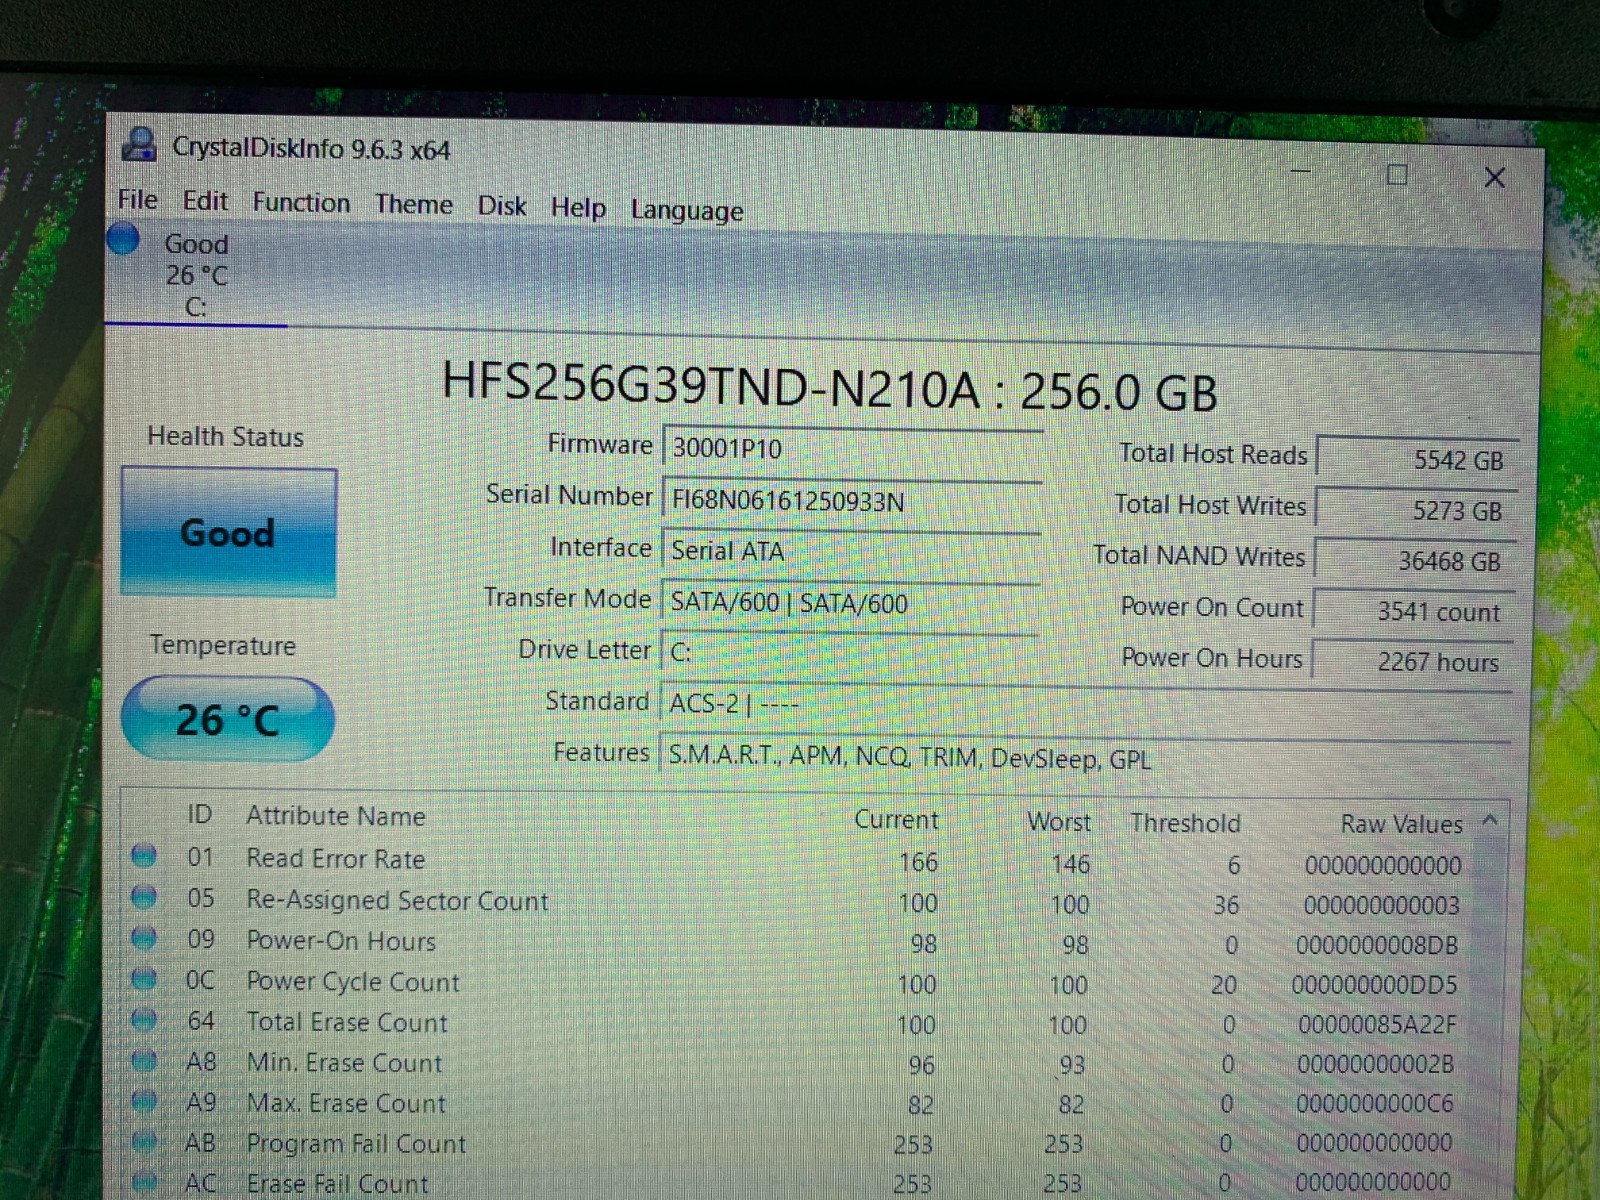Click status orb of Power Cycle Count row
The height and width of the screenshot is (1200, 1600).
pyautogui.click(x=144, y=979)
